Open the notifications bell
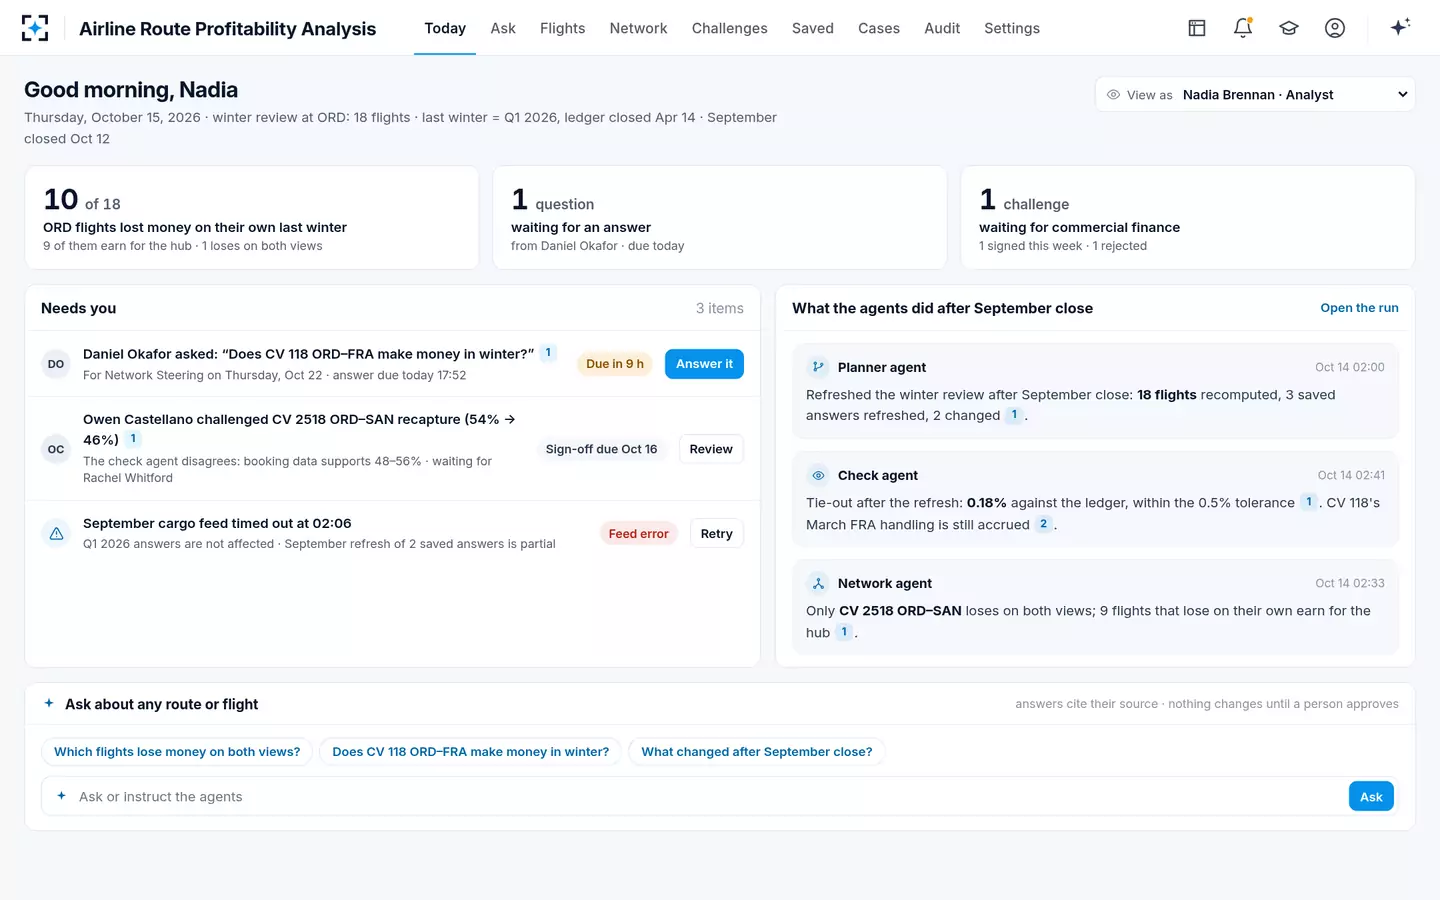Screen dimensions: 1440x900 1243,28
